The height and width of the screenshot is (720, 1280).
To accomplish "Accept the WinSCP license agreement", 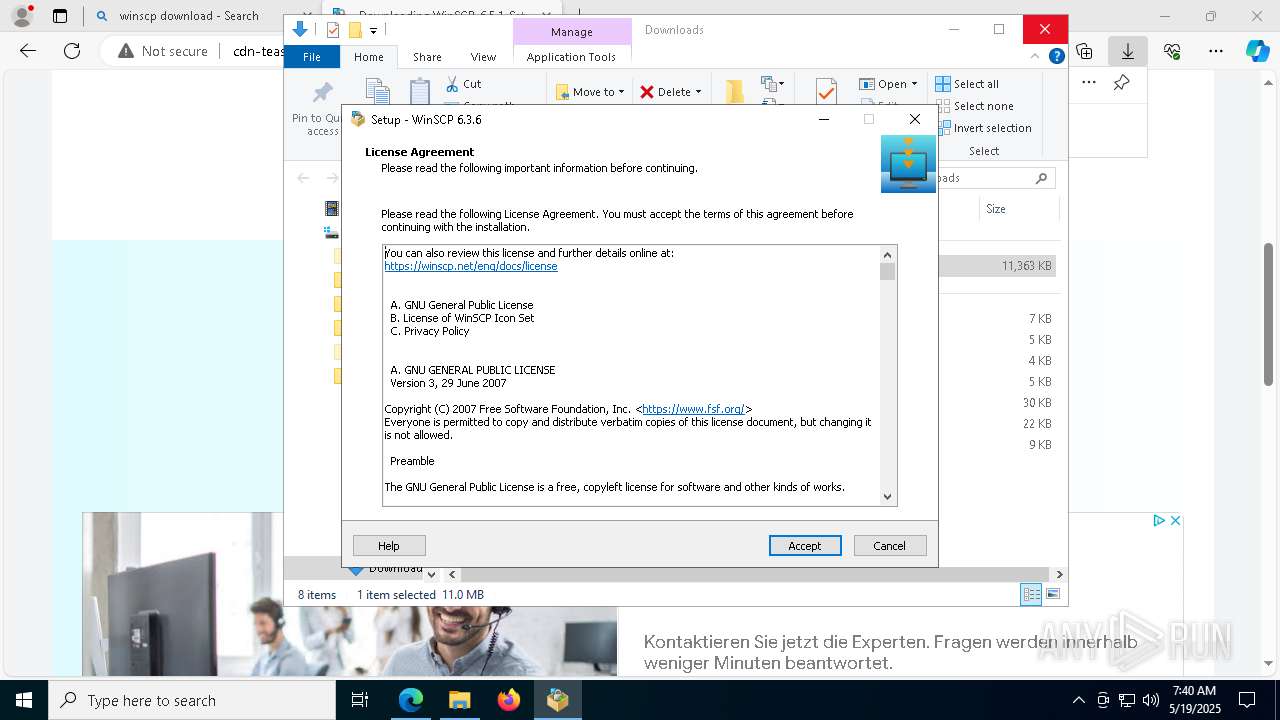I will [805, 545].
